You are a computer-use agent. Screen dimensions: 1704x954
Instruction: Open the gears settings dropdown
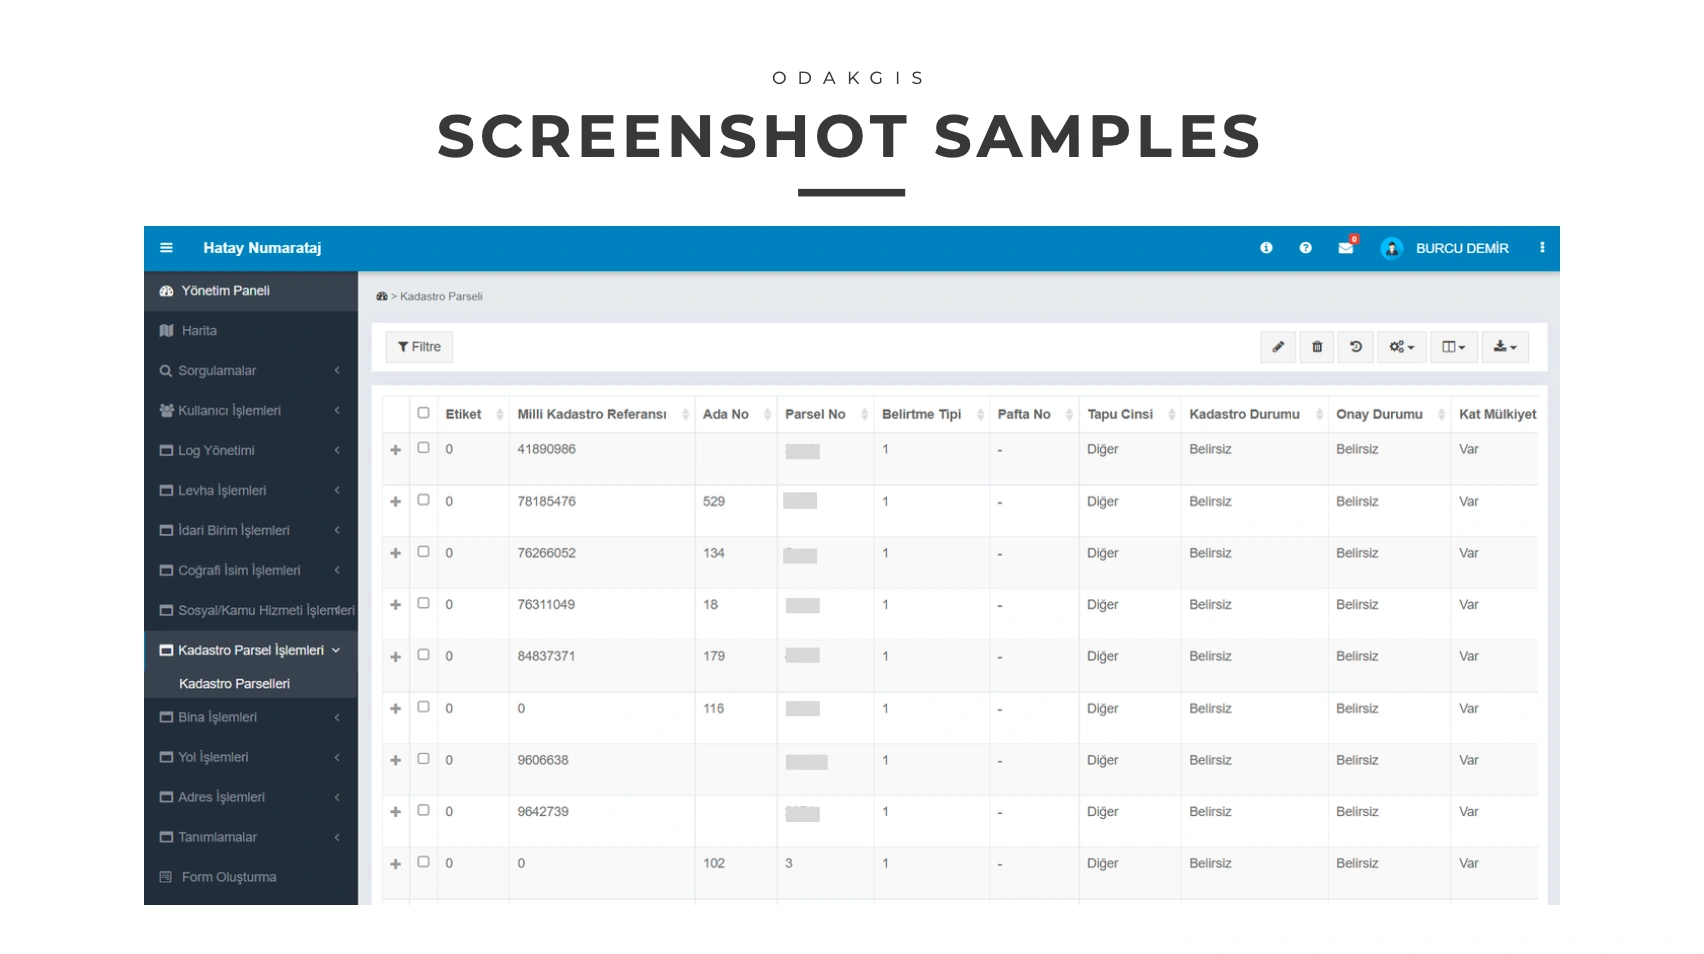1402,347
